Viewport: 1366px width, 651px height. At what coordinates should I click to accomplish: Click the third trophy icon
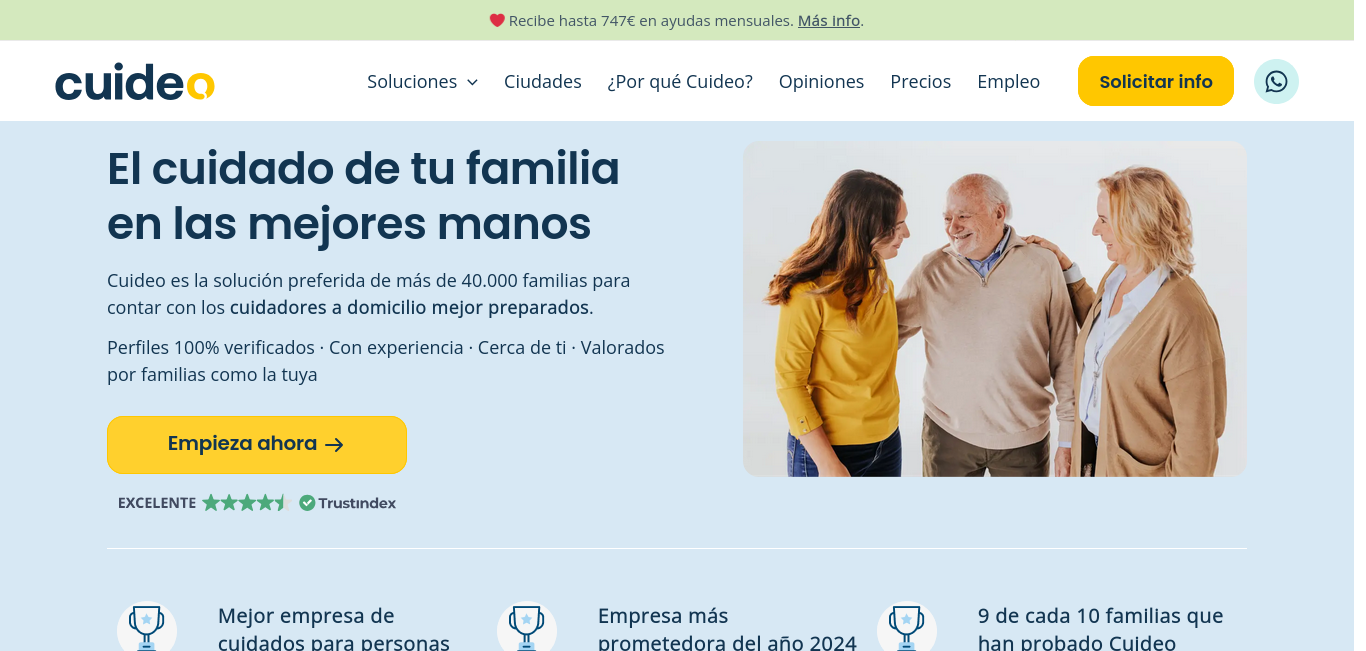point(907,627)
